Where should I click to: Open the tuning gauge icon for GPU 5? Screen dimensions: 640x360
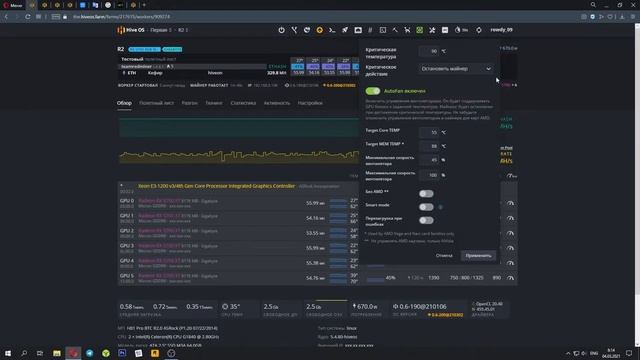(x=510, y=278)
